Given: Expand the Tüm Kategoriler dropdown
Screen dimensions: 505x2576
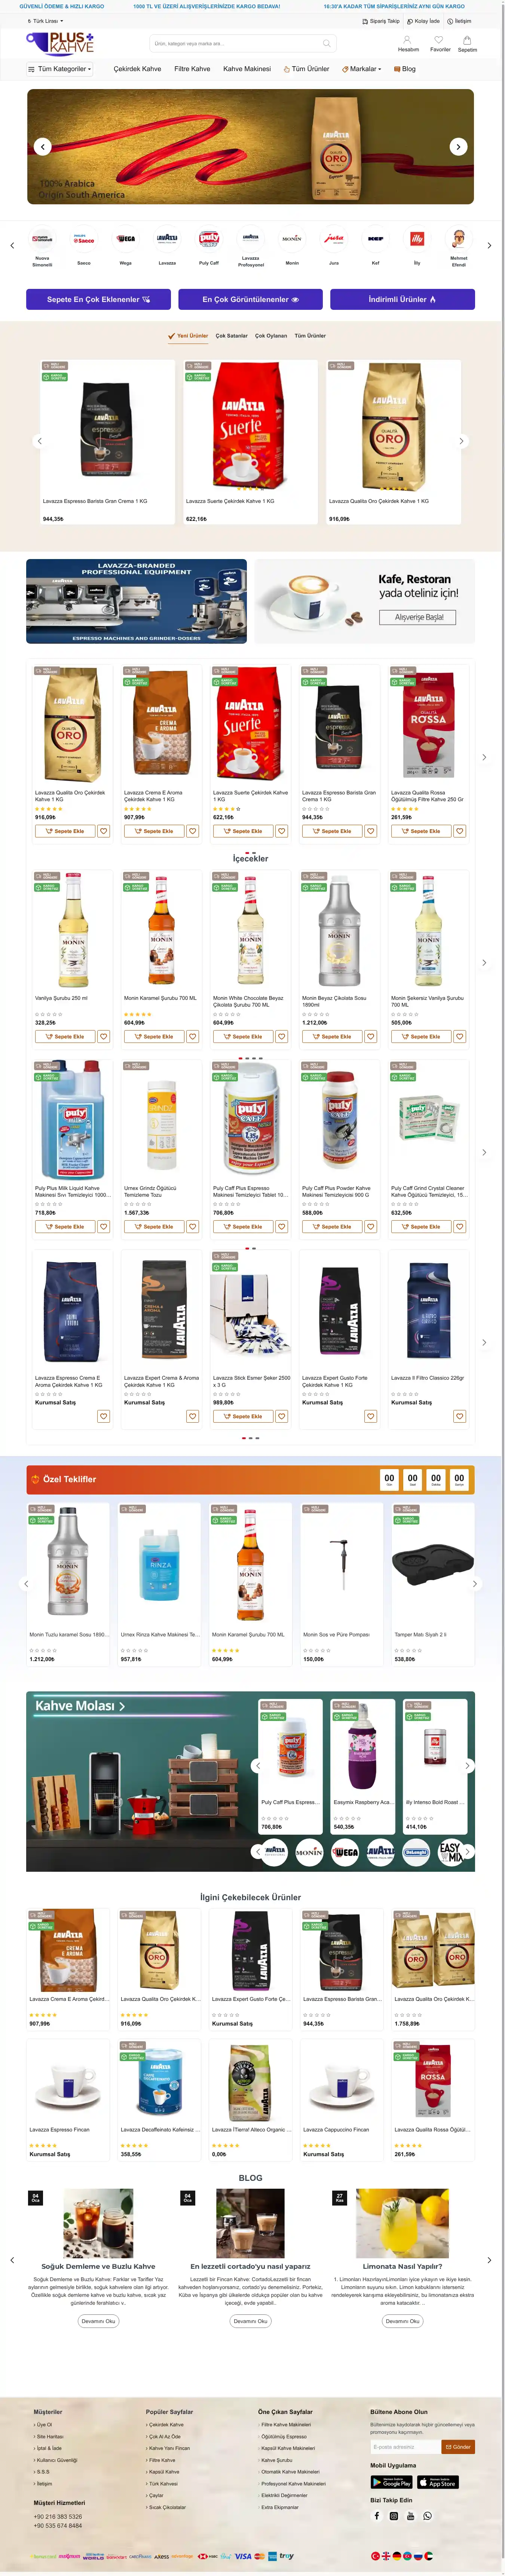Looking at the screenshot, I should click(x=60, y=69).
